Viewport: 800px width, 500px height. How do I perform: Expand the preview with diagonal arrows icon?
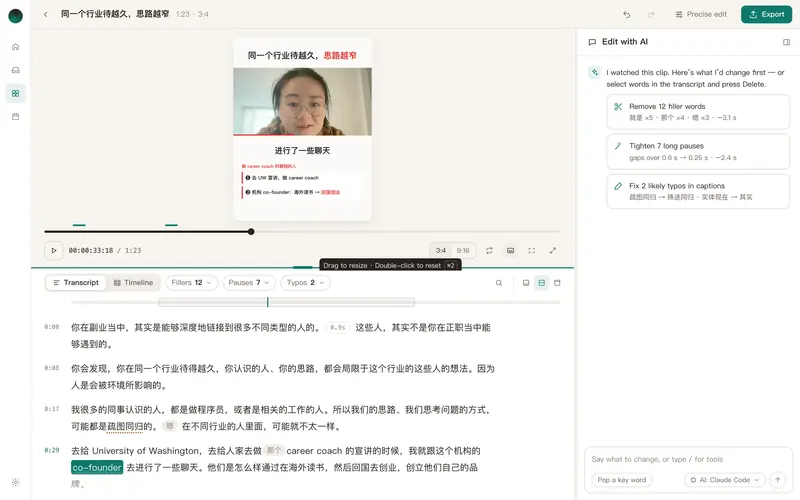[553, 251]
